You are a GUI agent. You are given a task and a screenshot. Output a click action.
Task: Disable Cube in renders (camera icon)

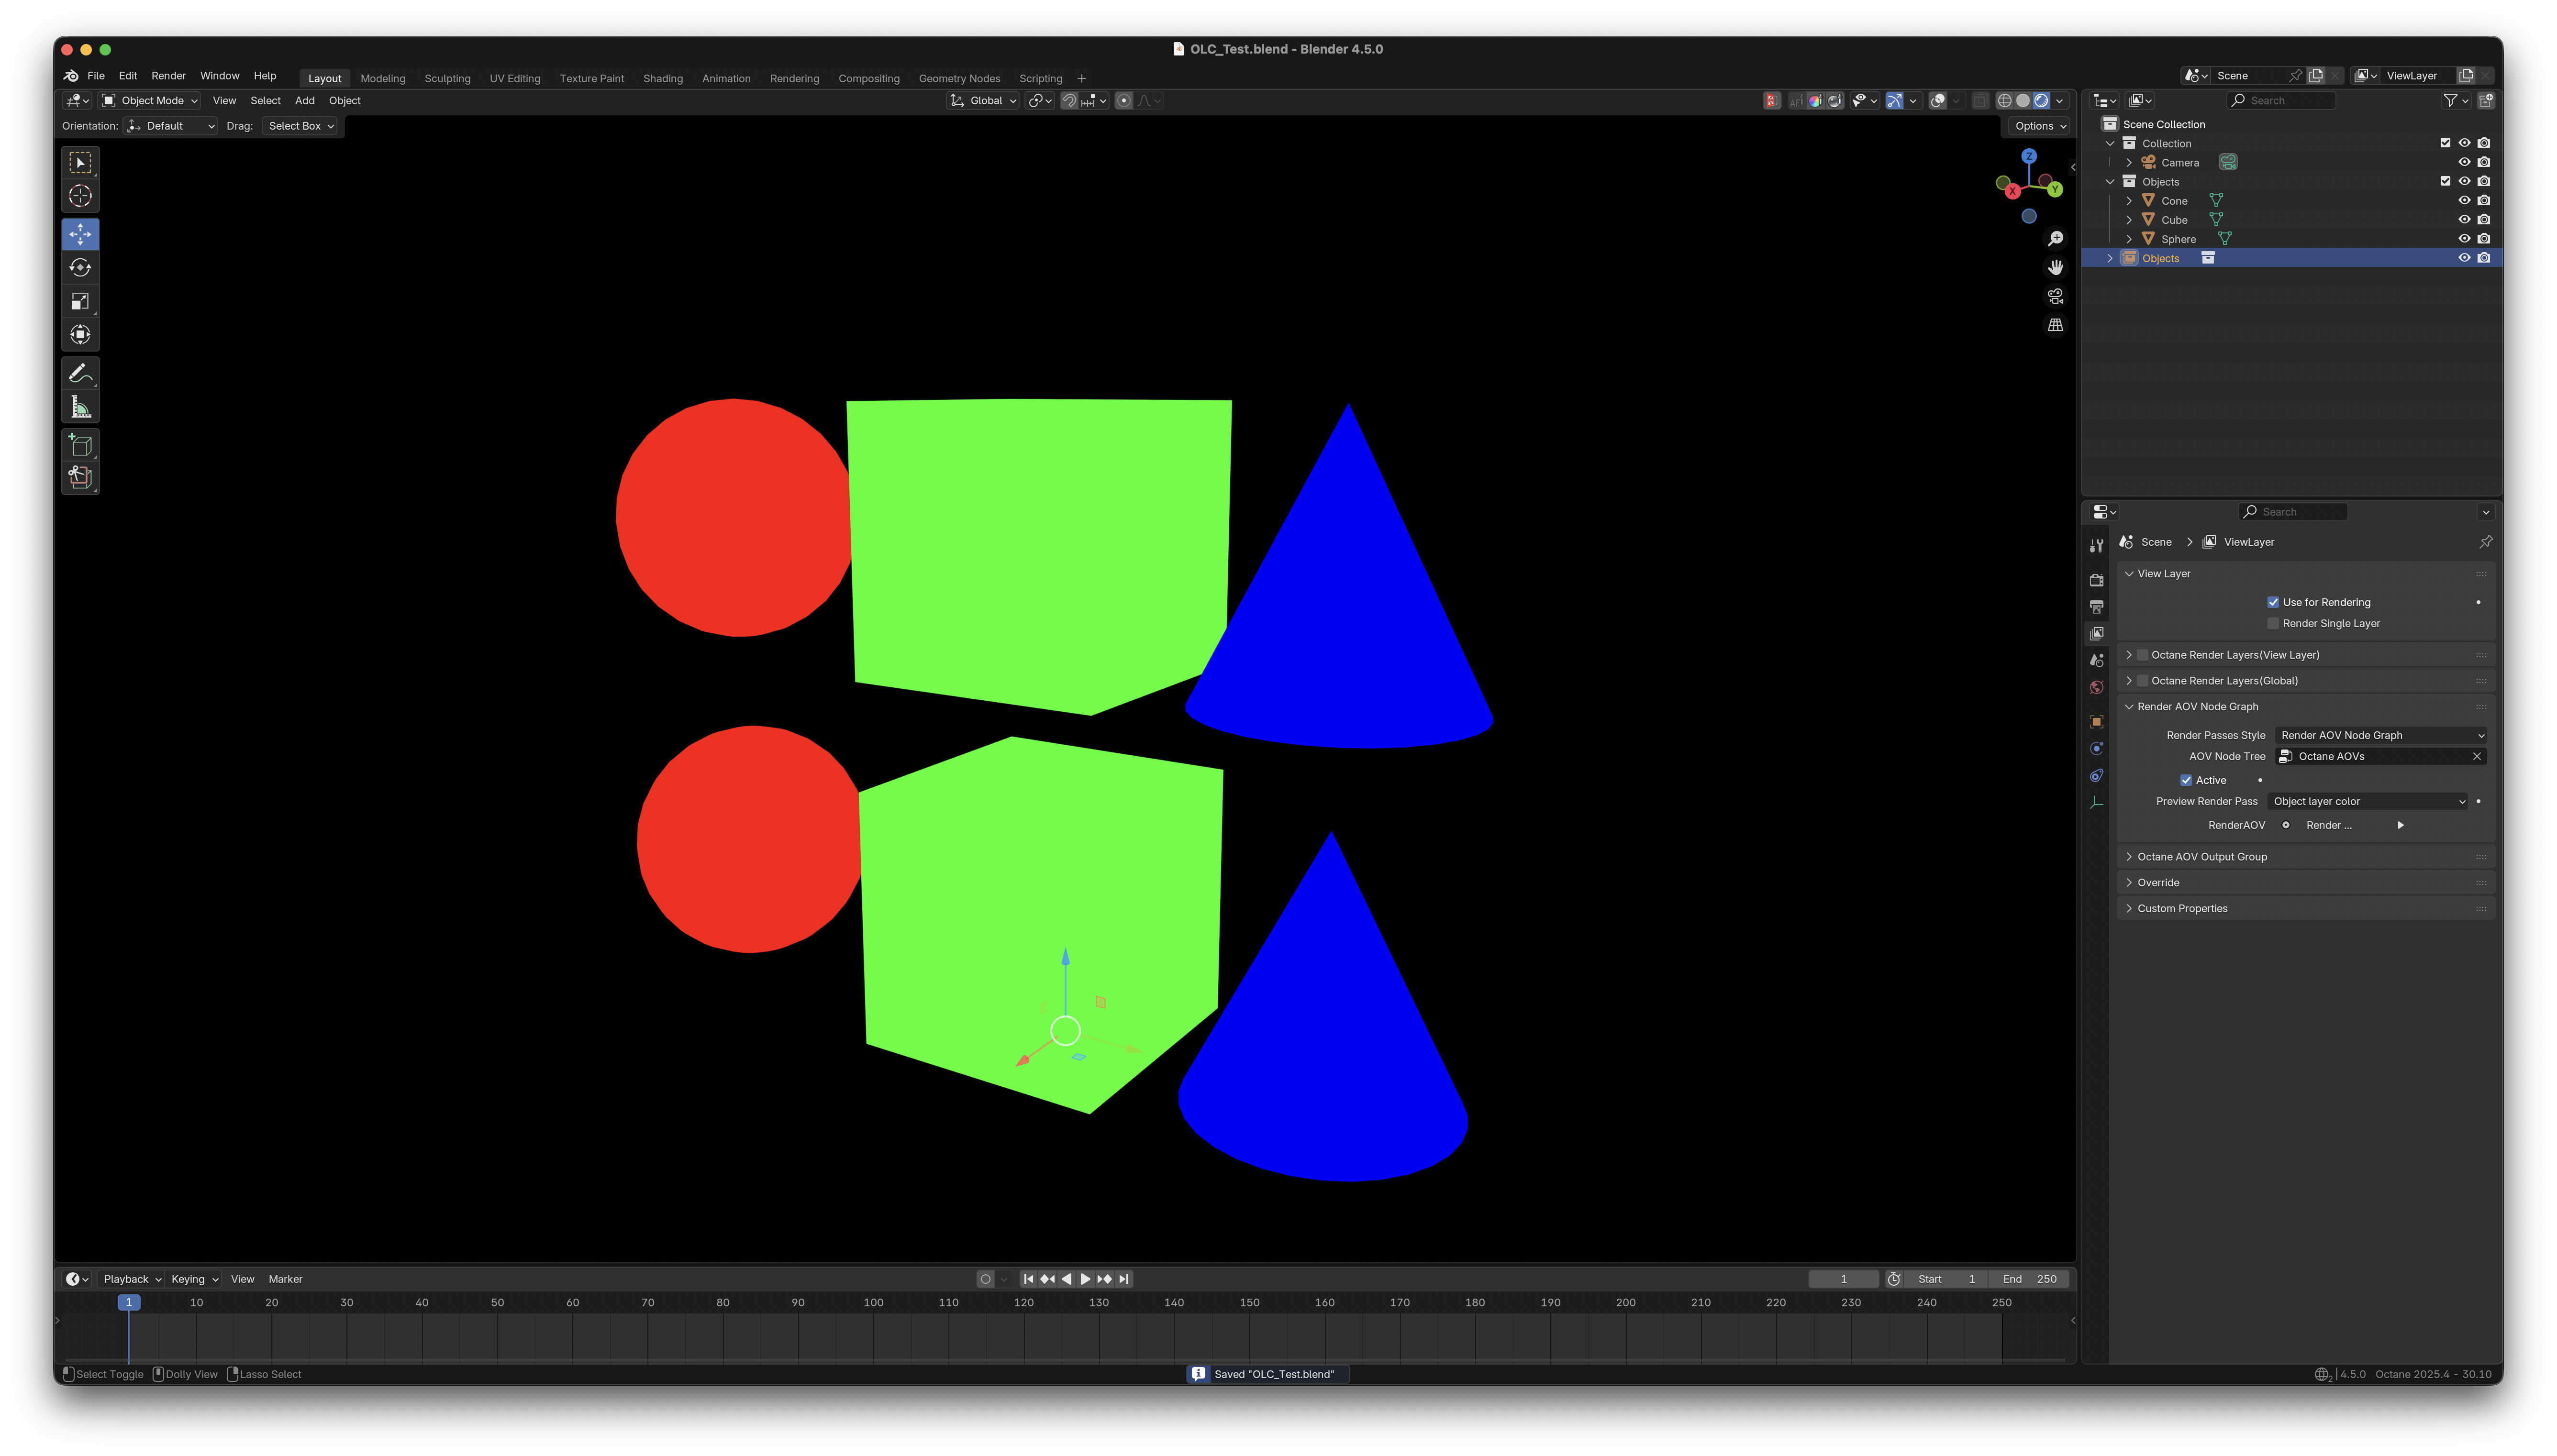(2483, 220)
